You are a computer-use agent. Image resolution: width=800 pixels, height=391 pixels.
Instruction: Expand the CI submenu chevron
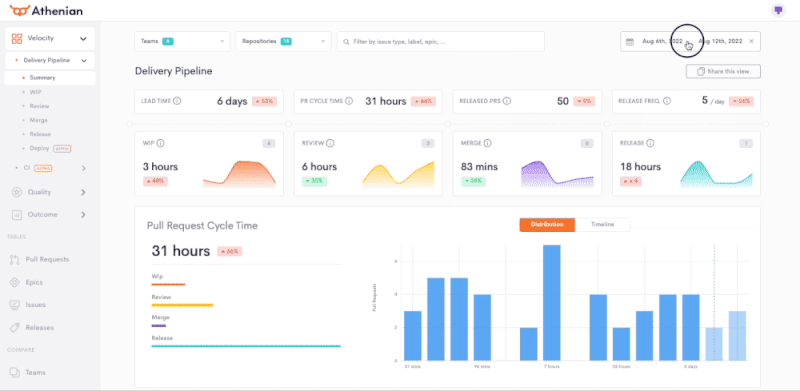pyautogui.click(x=83, y=168)
